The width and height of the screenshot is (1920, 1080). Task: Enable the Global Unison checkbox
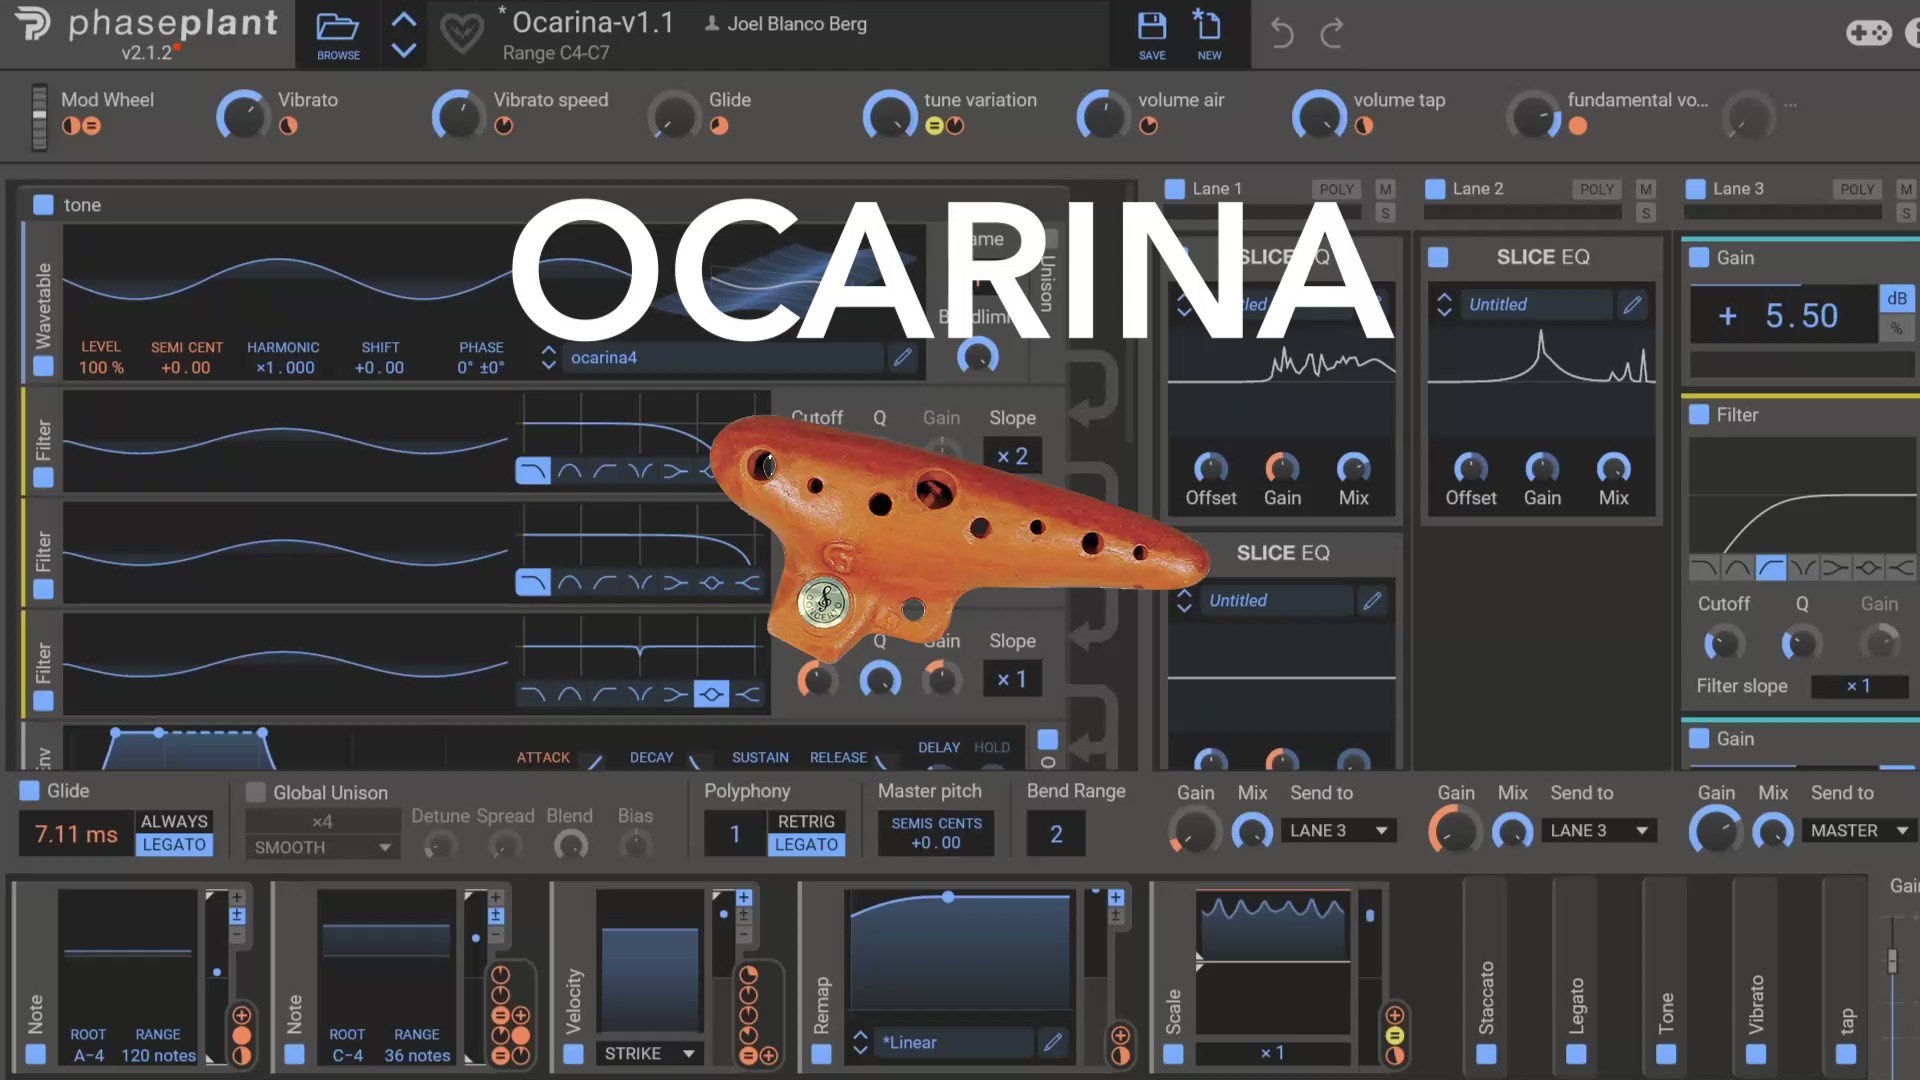256,792
